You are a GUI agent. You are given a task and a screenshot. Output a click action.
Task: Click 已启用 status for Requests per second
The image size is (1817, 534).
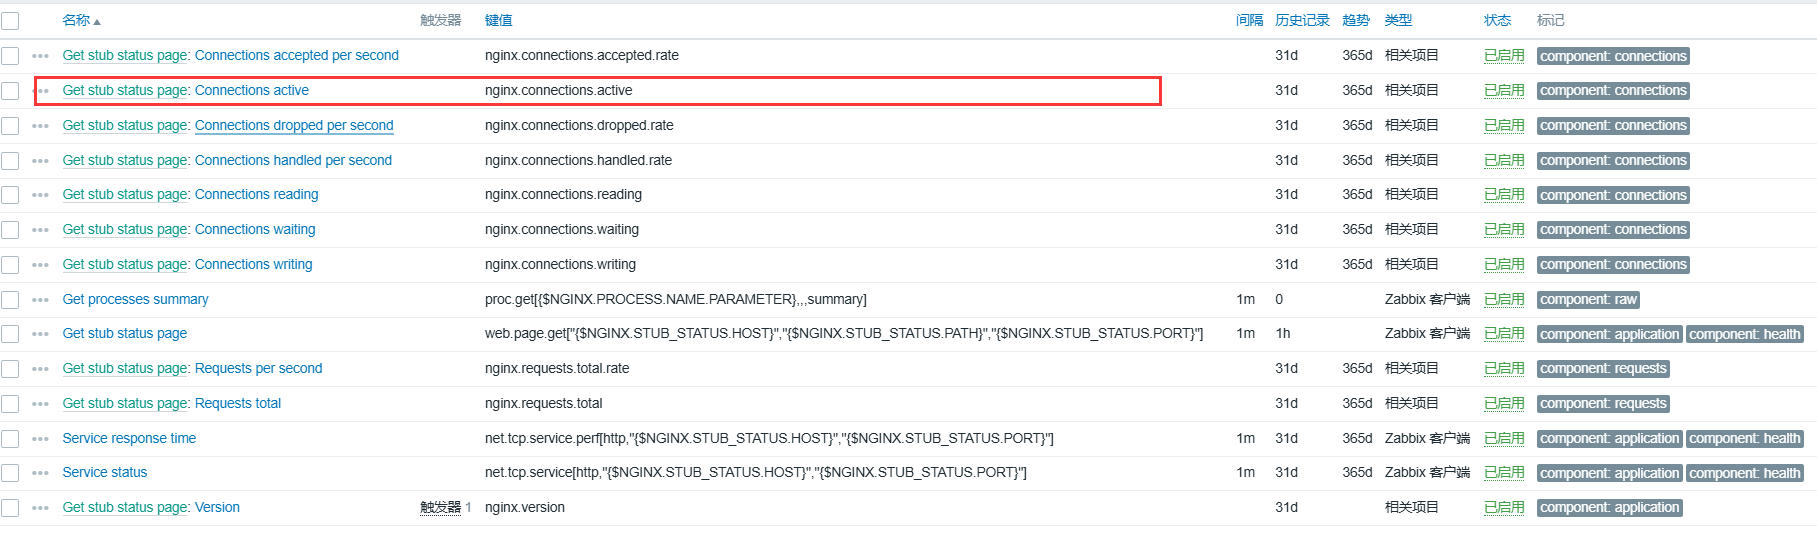(1504, 369)
